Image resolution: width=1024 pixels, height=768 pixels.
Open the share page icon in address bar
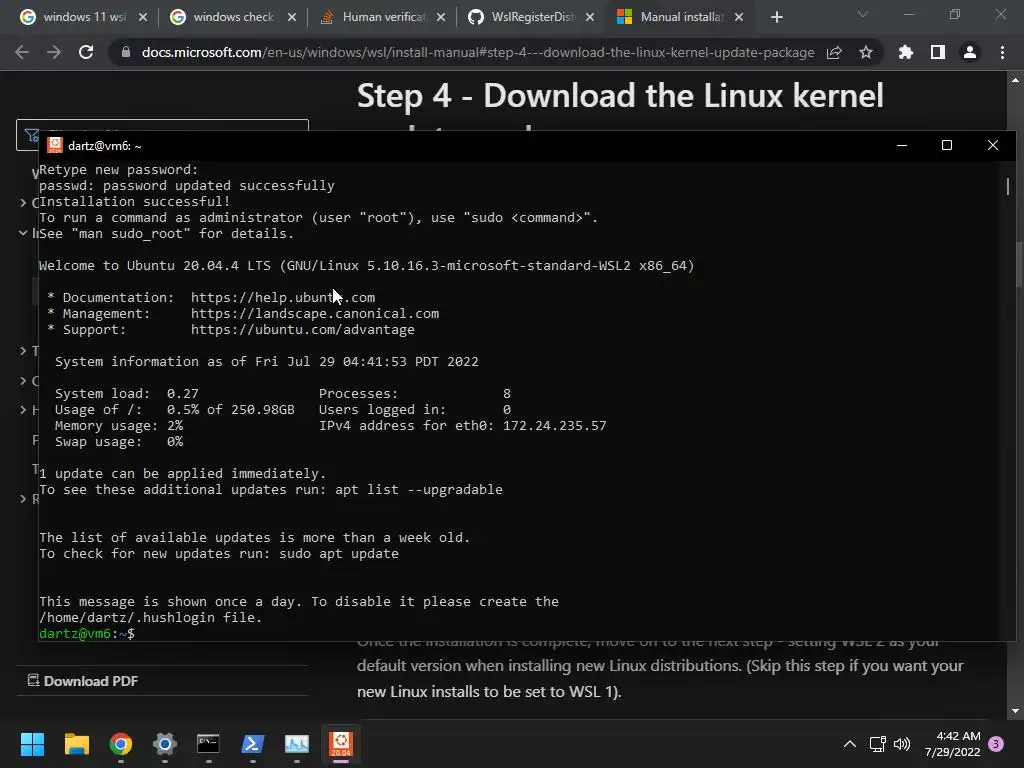tap(834, 52)
